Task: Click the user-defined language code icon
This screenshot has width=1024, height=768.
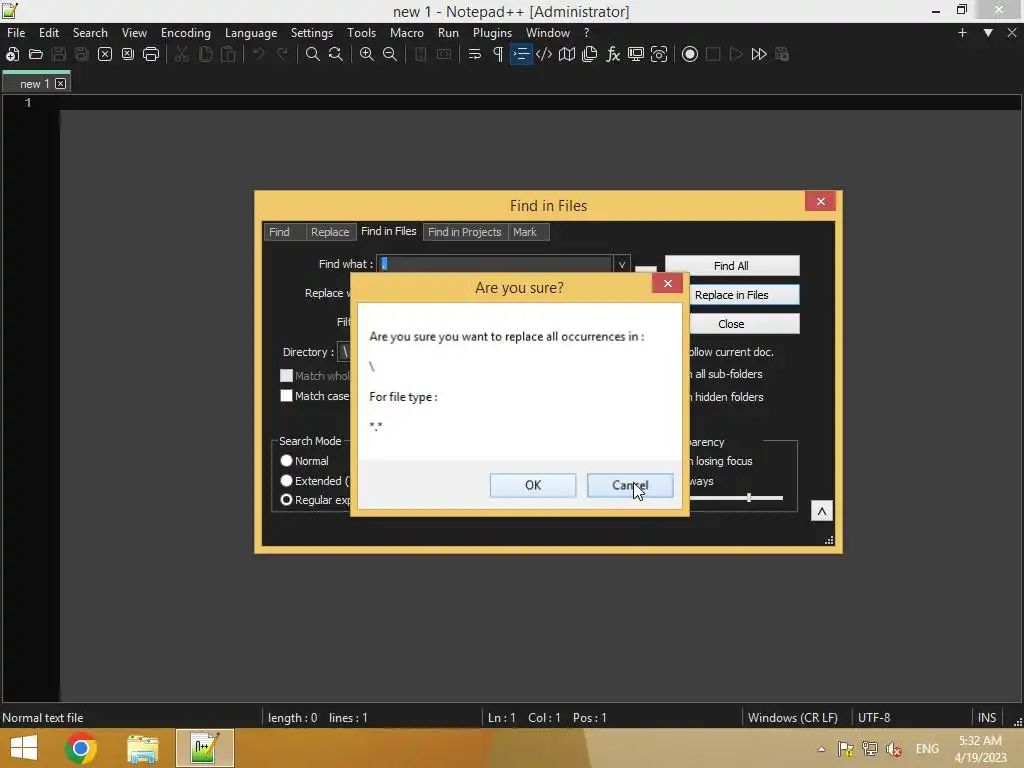Action: (544, 54)
